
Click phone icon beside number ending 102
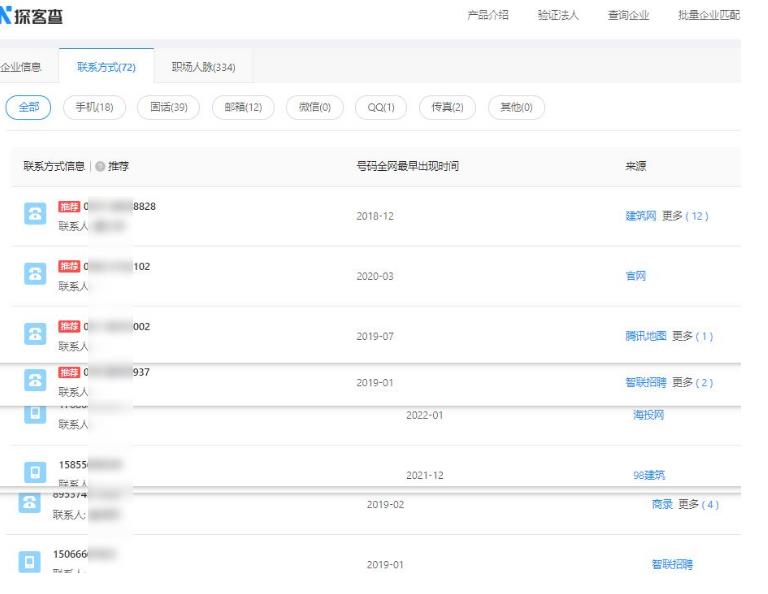pos(35,274)
